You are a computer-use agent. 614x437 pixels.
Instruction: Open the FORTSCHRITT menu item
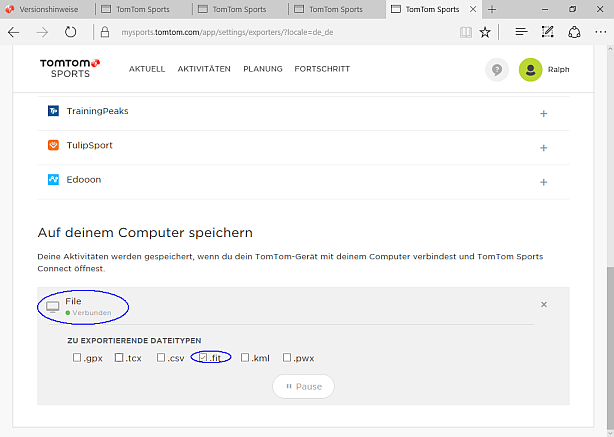[x=322, y=69]
